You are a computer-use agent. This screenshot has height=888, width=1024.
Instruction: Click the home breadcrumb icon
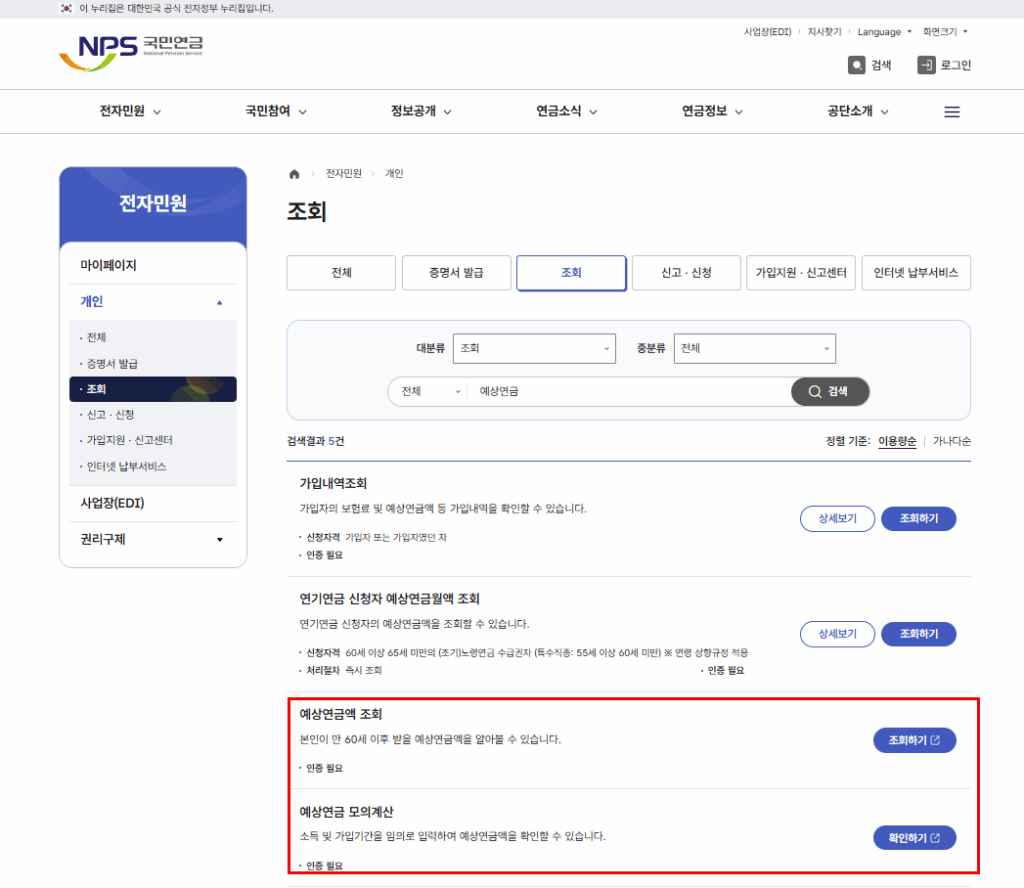click(294, 173)
